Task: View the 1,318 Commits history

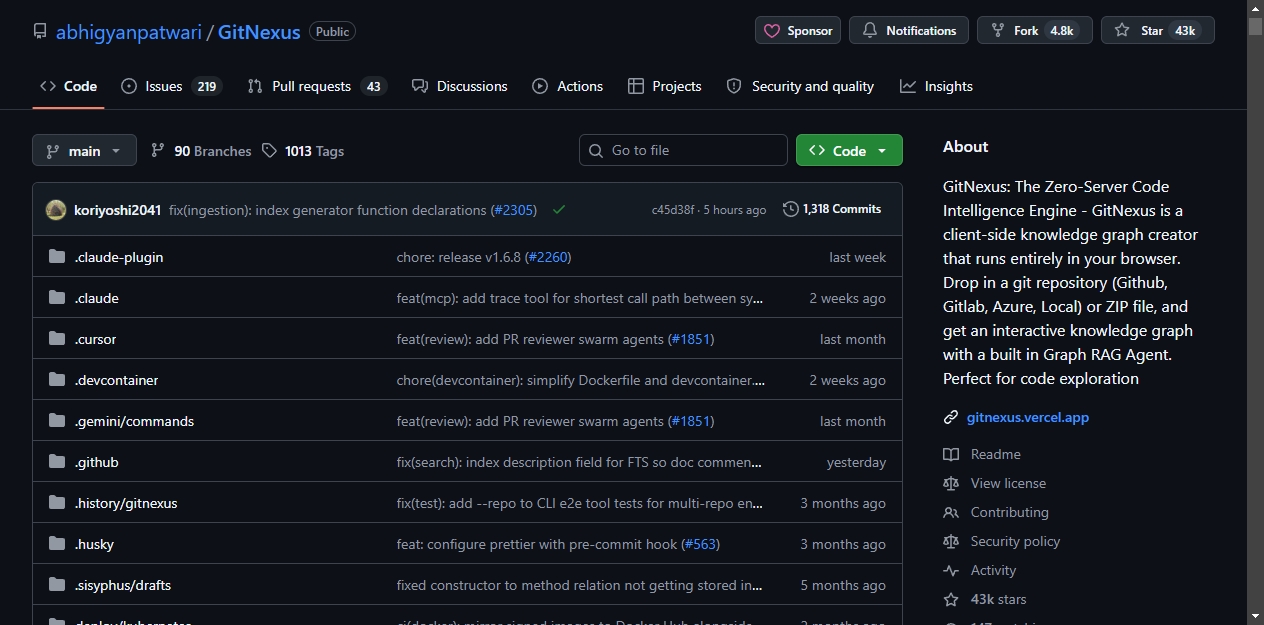Action: 832,209
